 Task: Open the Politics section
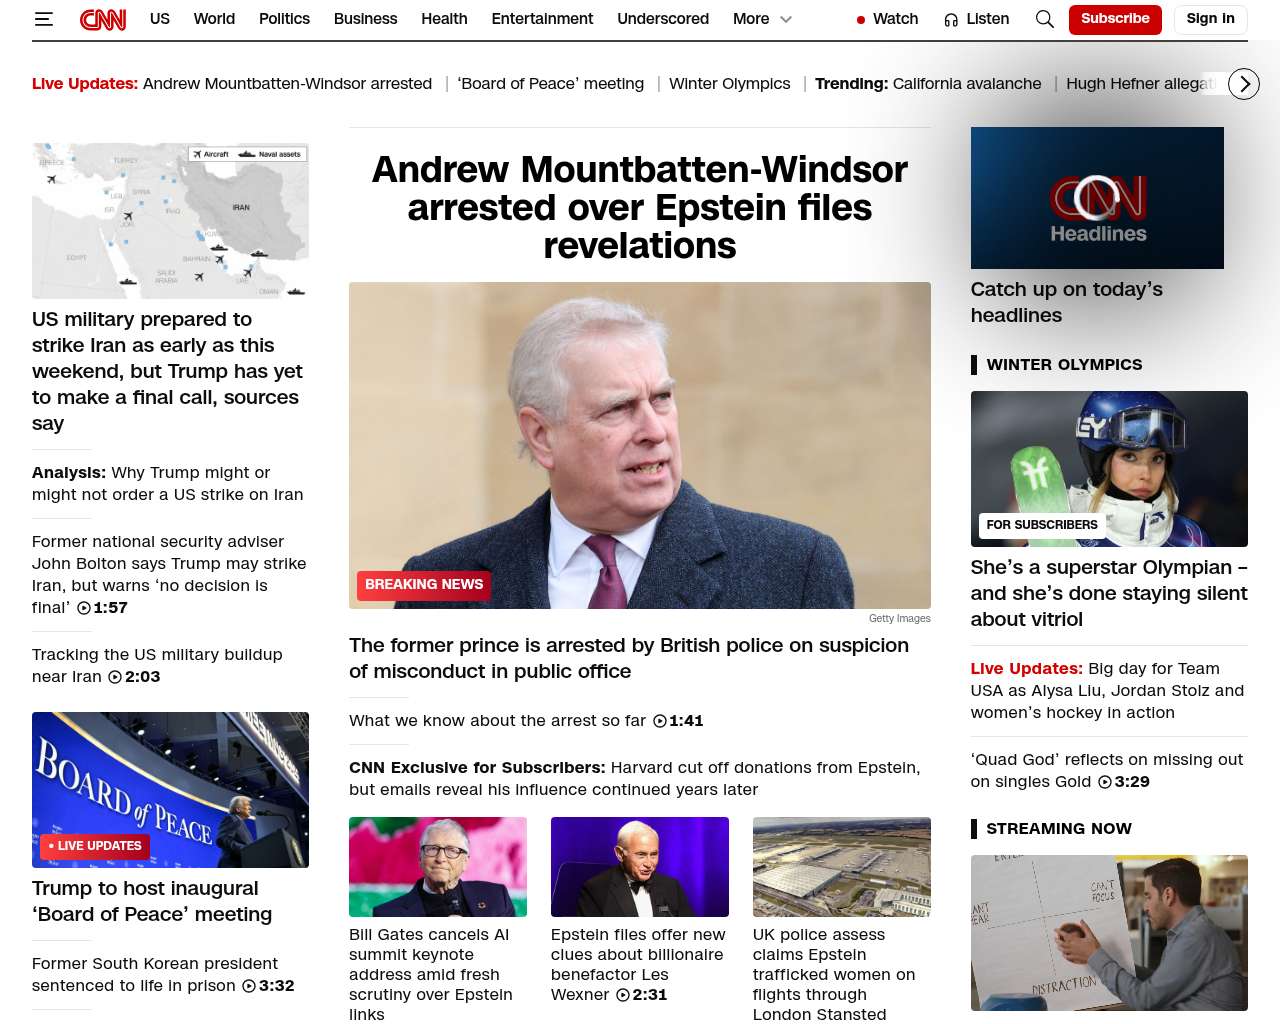284,19
